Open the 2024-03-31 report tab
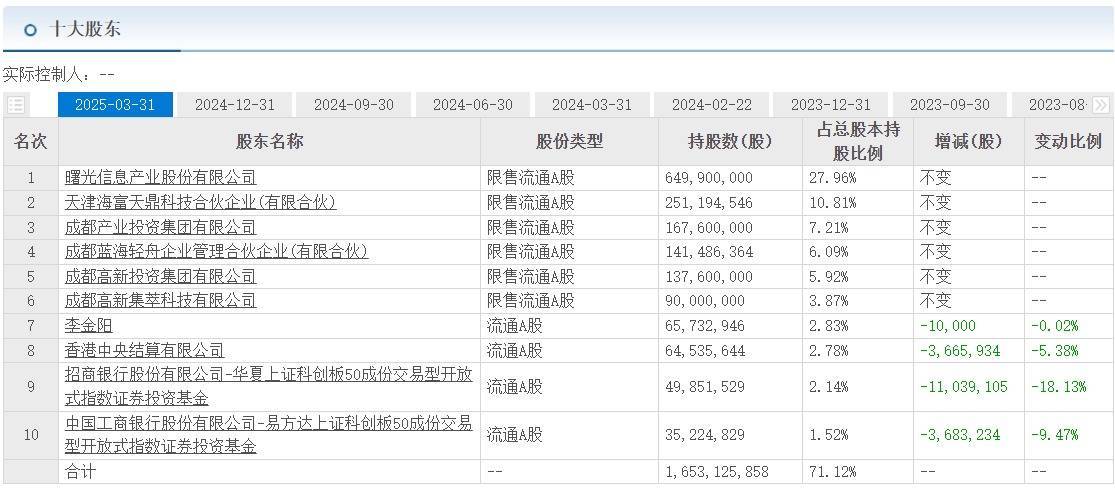Image resolution: width=1115 pixels, height=490 pixels. pos(592,105)
